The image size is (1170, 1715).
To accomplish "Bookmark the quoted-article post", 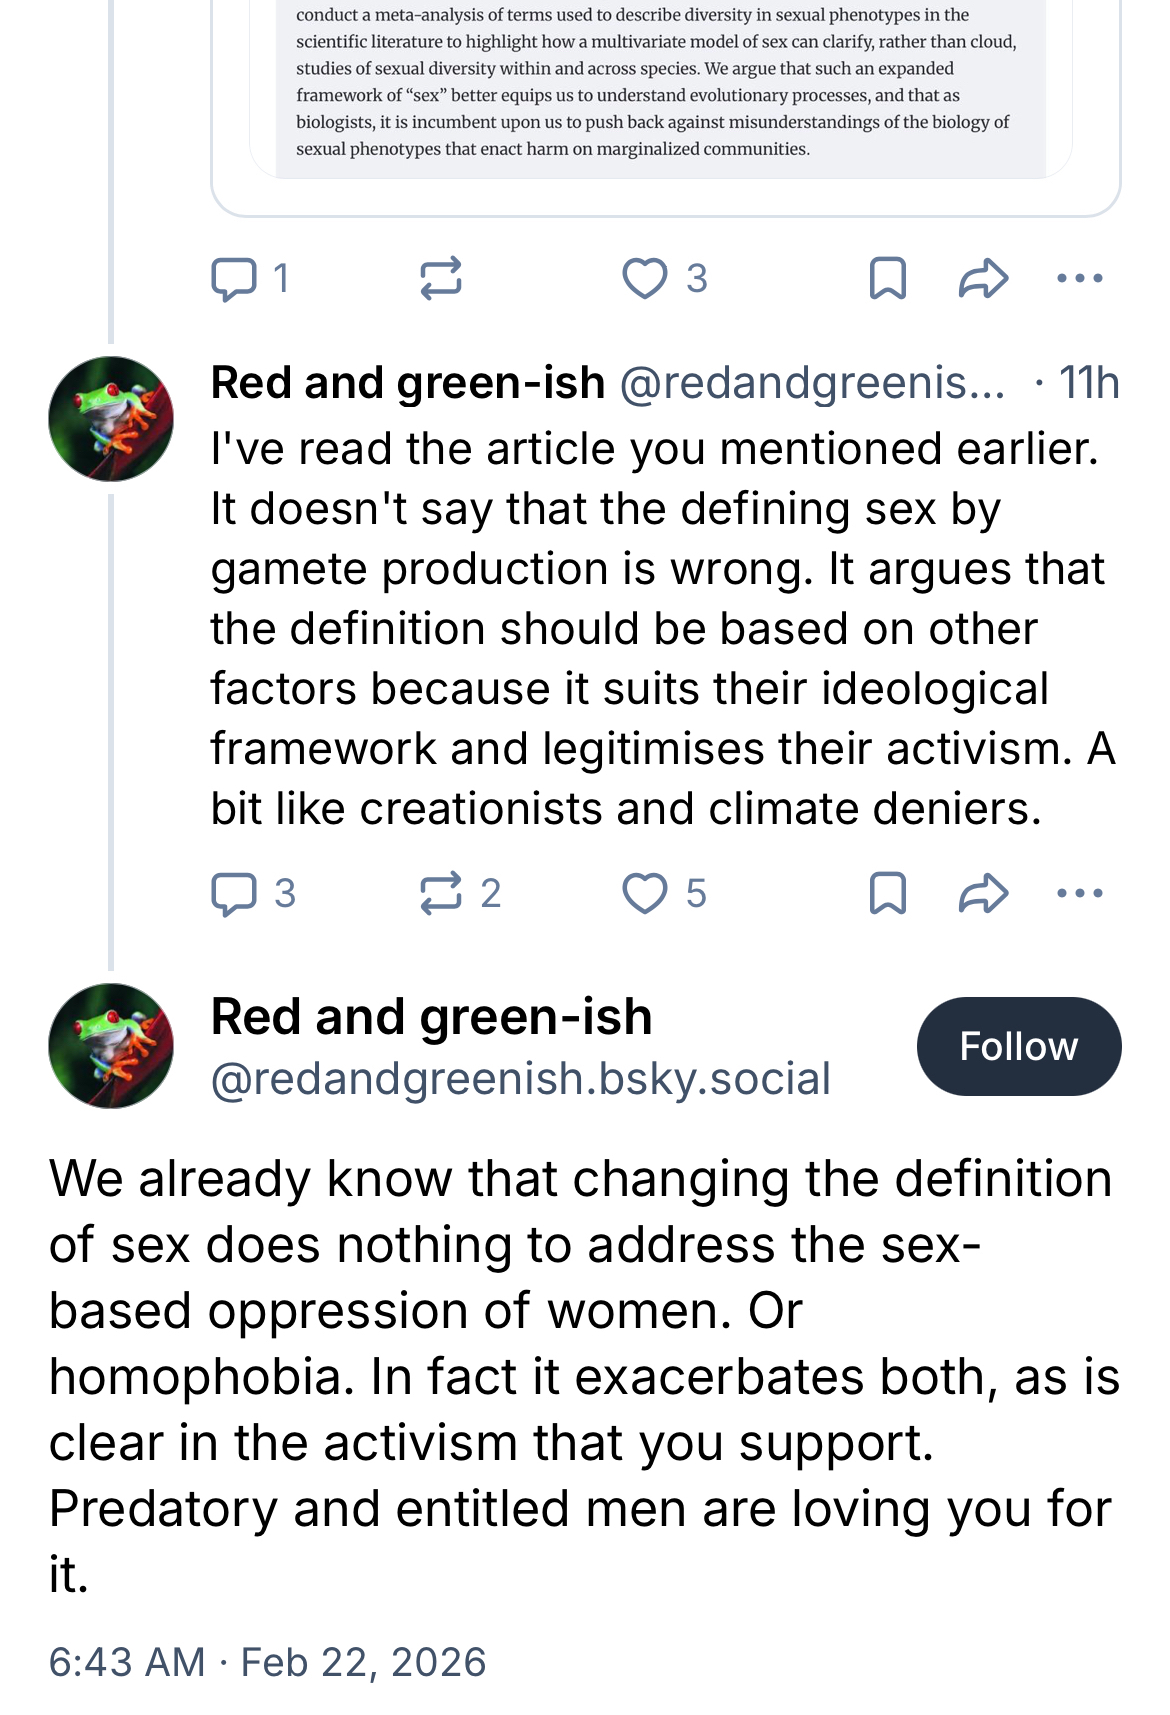I will (x=887, y=279).
